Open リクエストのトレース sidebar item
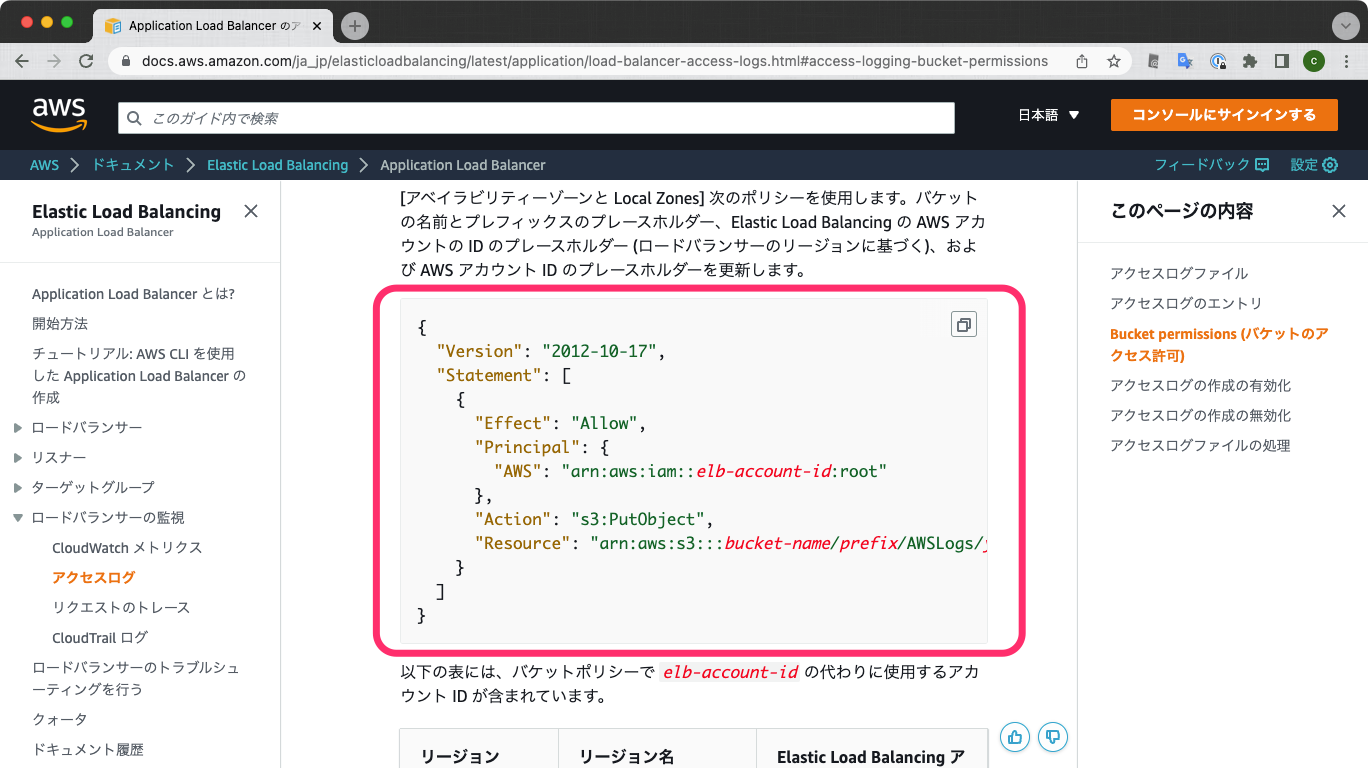This screenshot has height=768, width=1368. click(x=121, y=608)
